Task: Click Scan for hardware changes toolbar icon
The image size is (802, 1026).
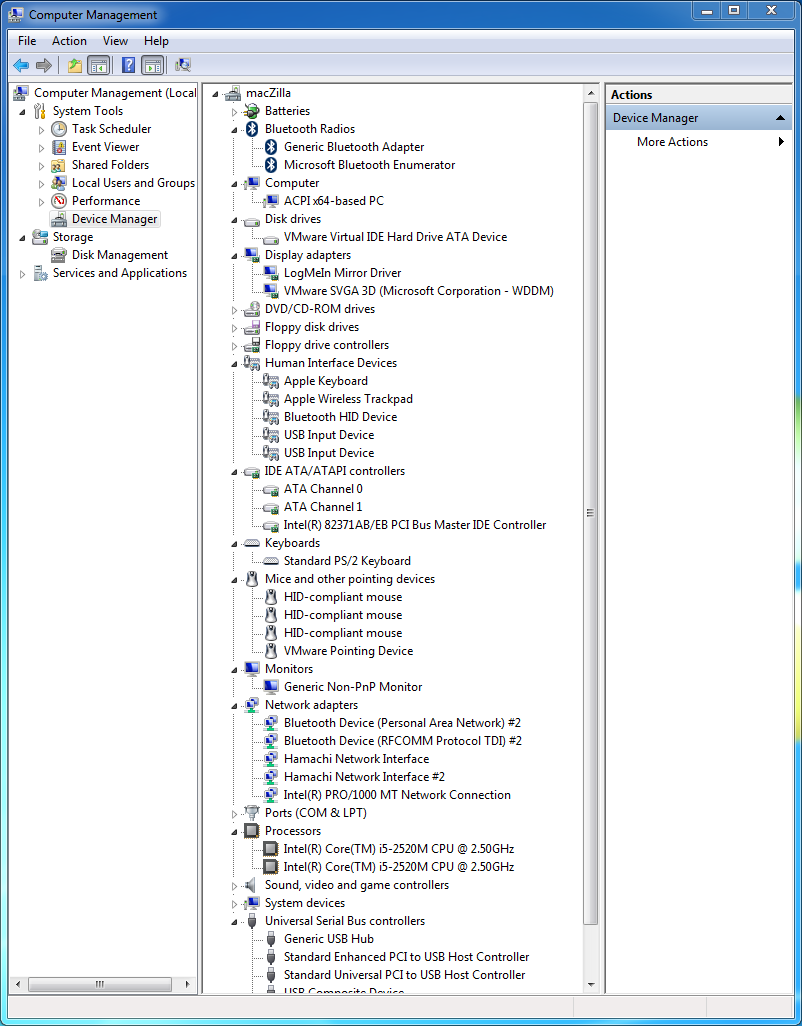Action: click(183, 65)
